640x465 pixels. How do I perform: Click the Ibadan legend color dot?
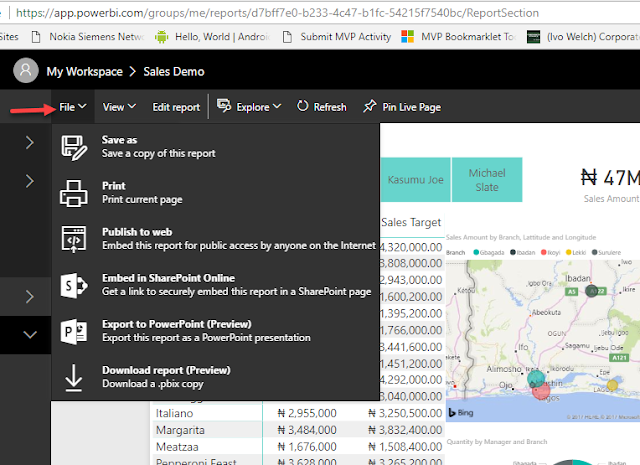[x=513, y=252]
